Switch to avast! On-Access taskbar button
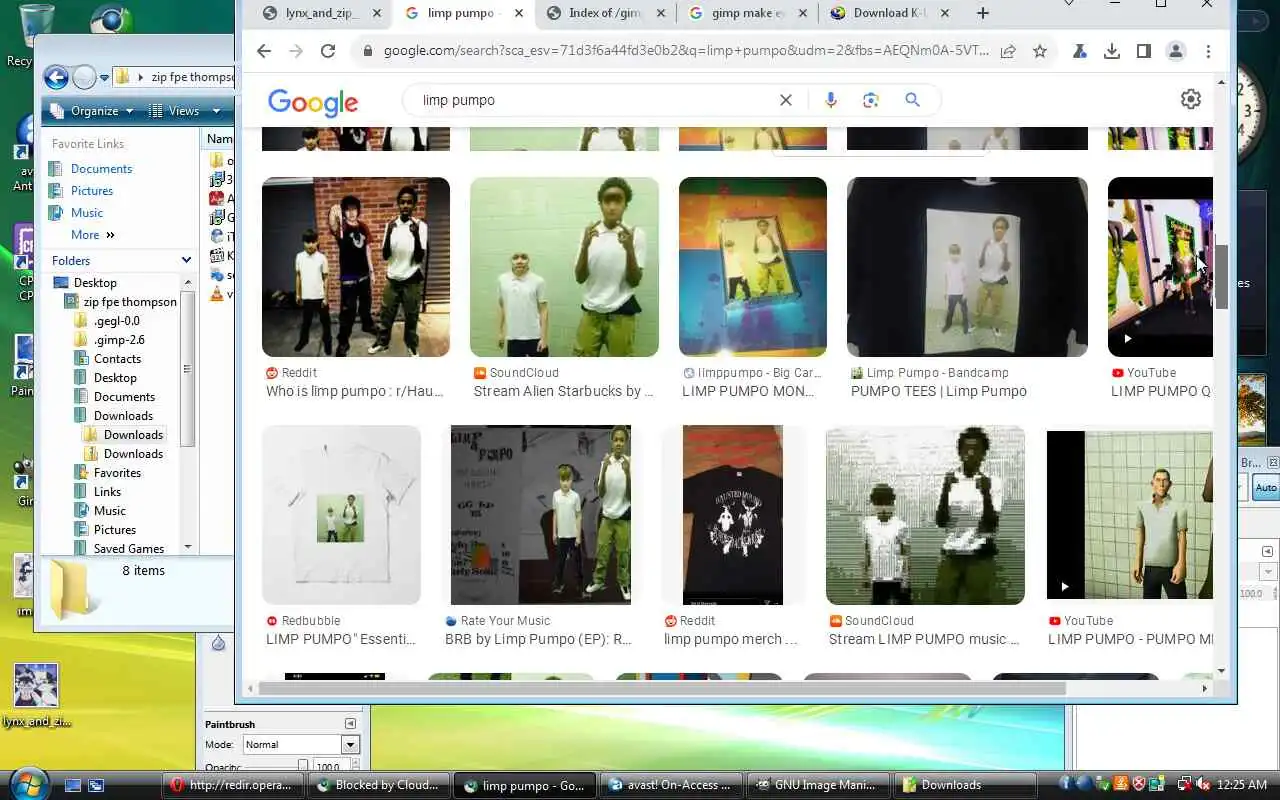 click(x=671, y=785)
